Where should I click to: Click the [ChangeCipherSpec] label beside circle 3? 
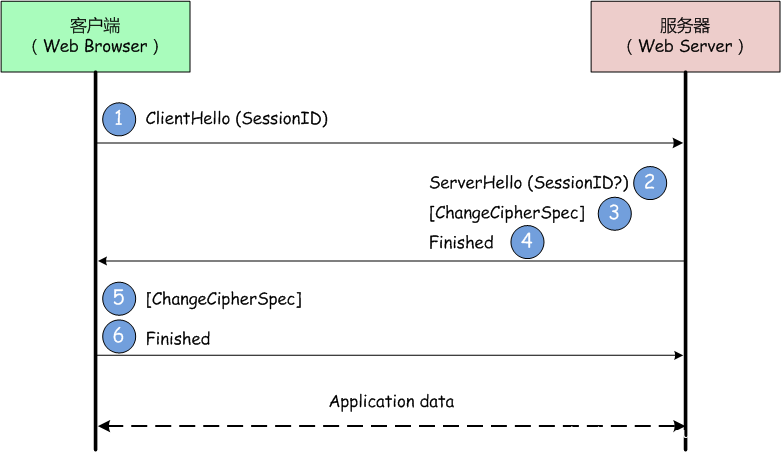click(x=507, y=213)
